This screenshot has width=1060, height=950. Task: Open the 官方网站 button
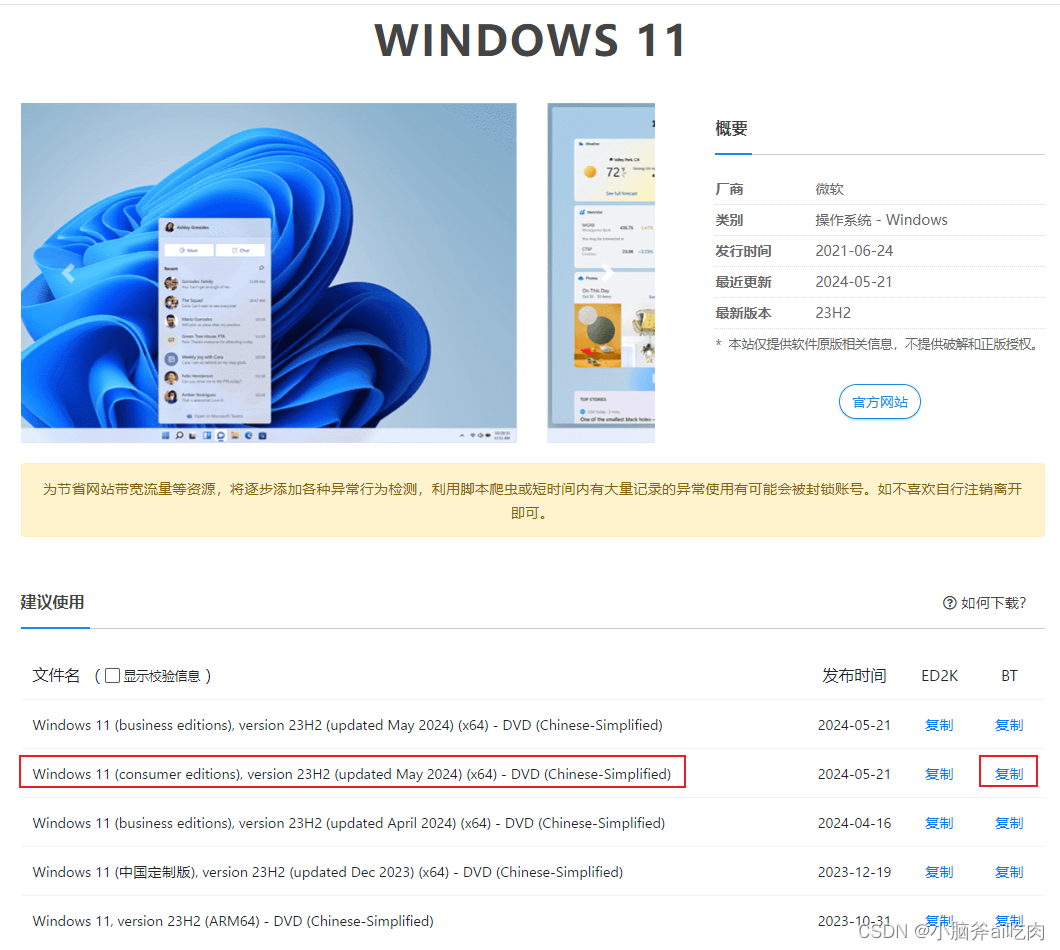click(880, 402)
